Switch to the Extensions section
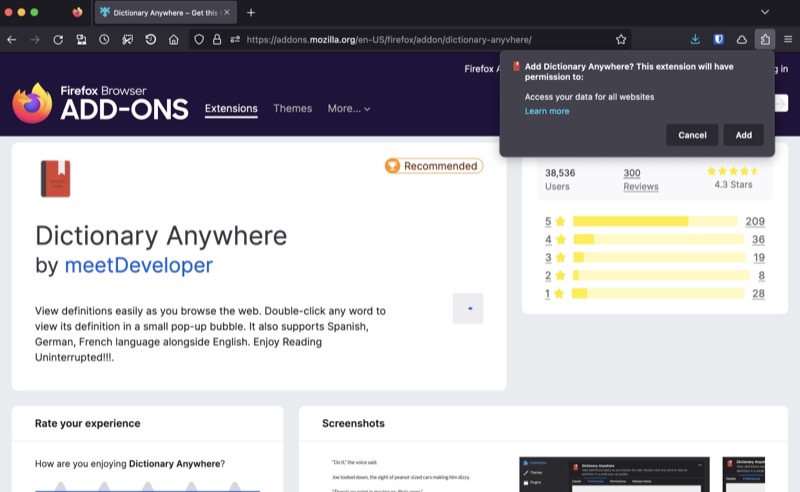 (x=231, y=109)
